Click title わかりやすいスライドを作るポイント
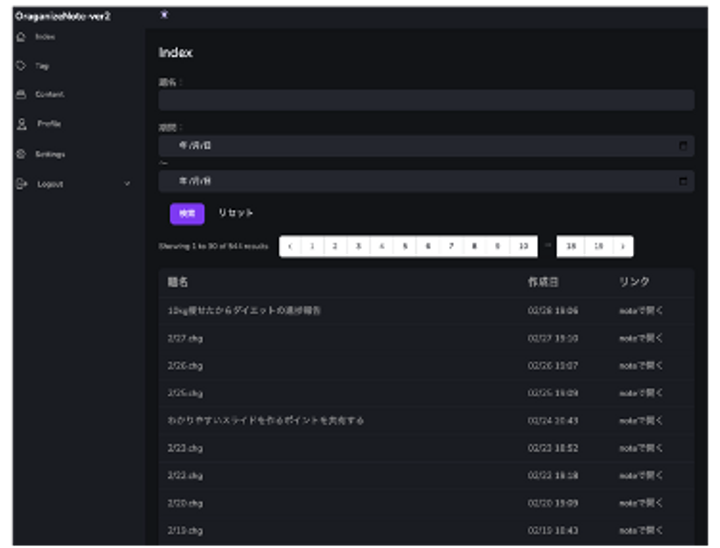Viewport: 720px width, 548px height. click(x=265, y=421)
